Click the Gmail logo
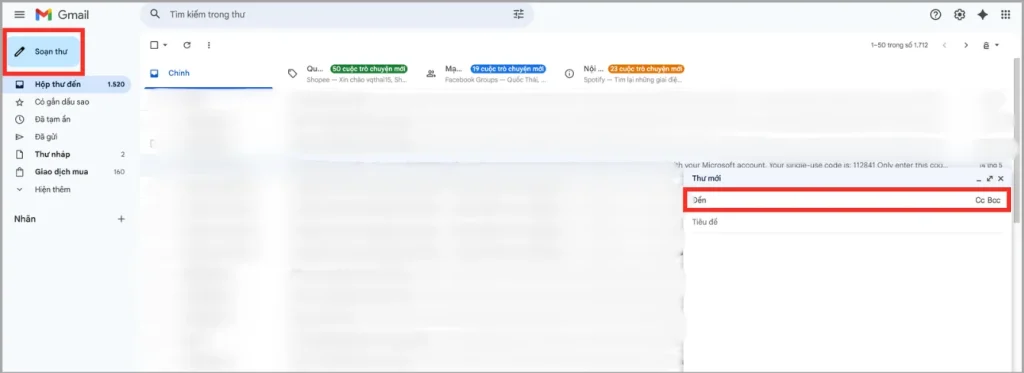This screenshot has height=373, width=1024. tap(62, 14)
